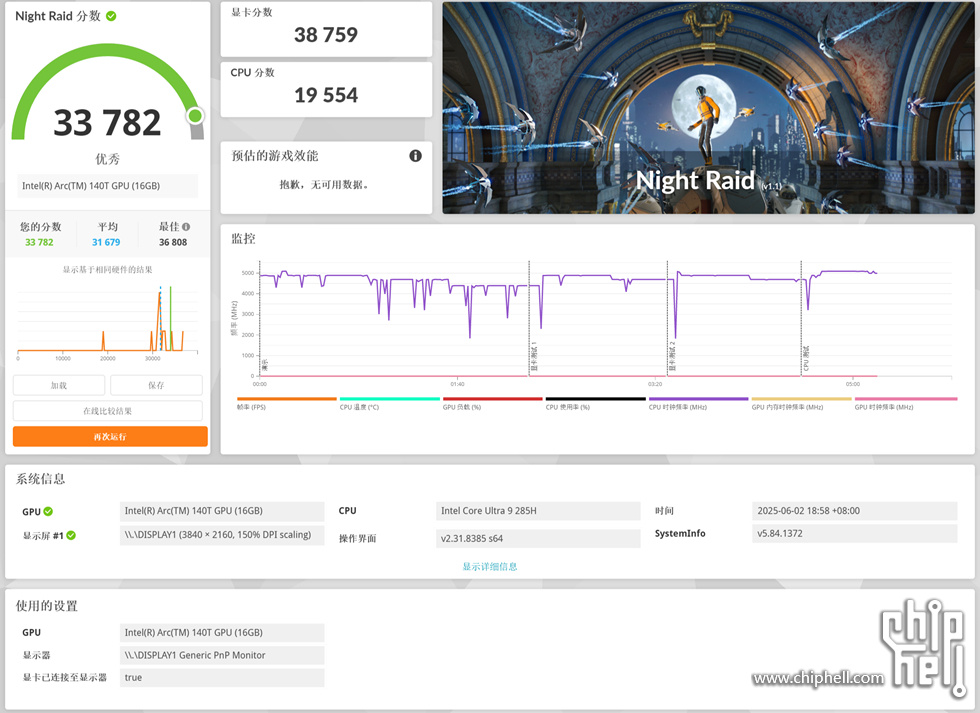Click the DISPLAY1 Generic PnP Monitor field
Image resolution: width=980 pixels, height=713 pixels.
(x=222, y=655)
